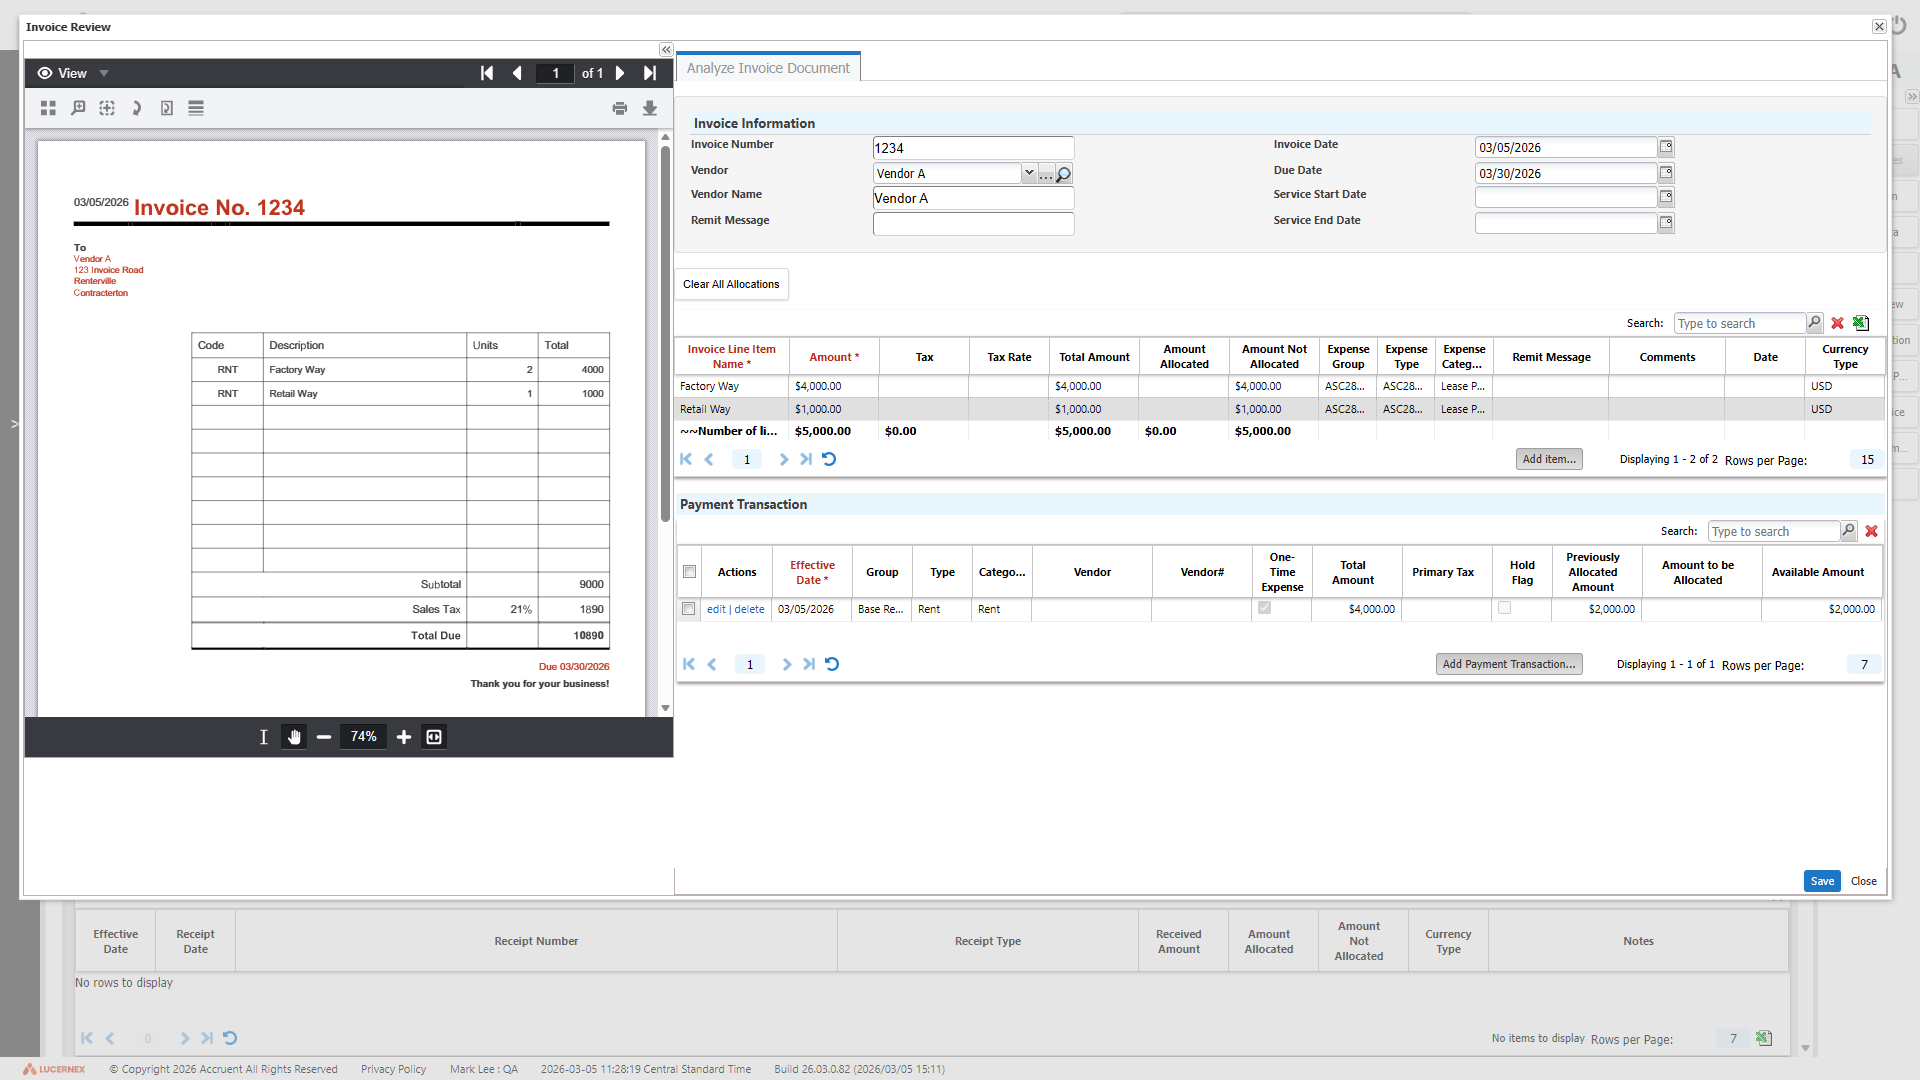Screen dimensions: 1920x1080
Task: Open the Invoice Date calendar picker
Action: [x=1665, y=147]
